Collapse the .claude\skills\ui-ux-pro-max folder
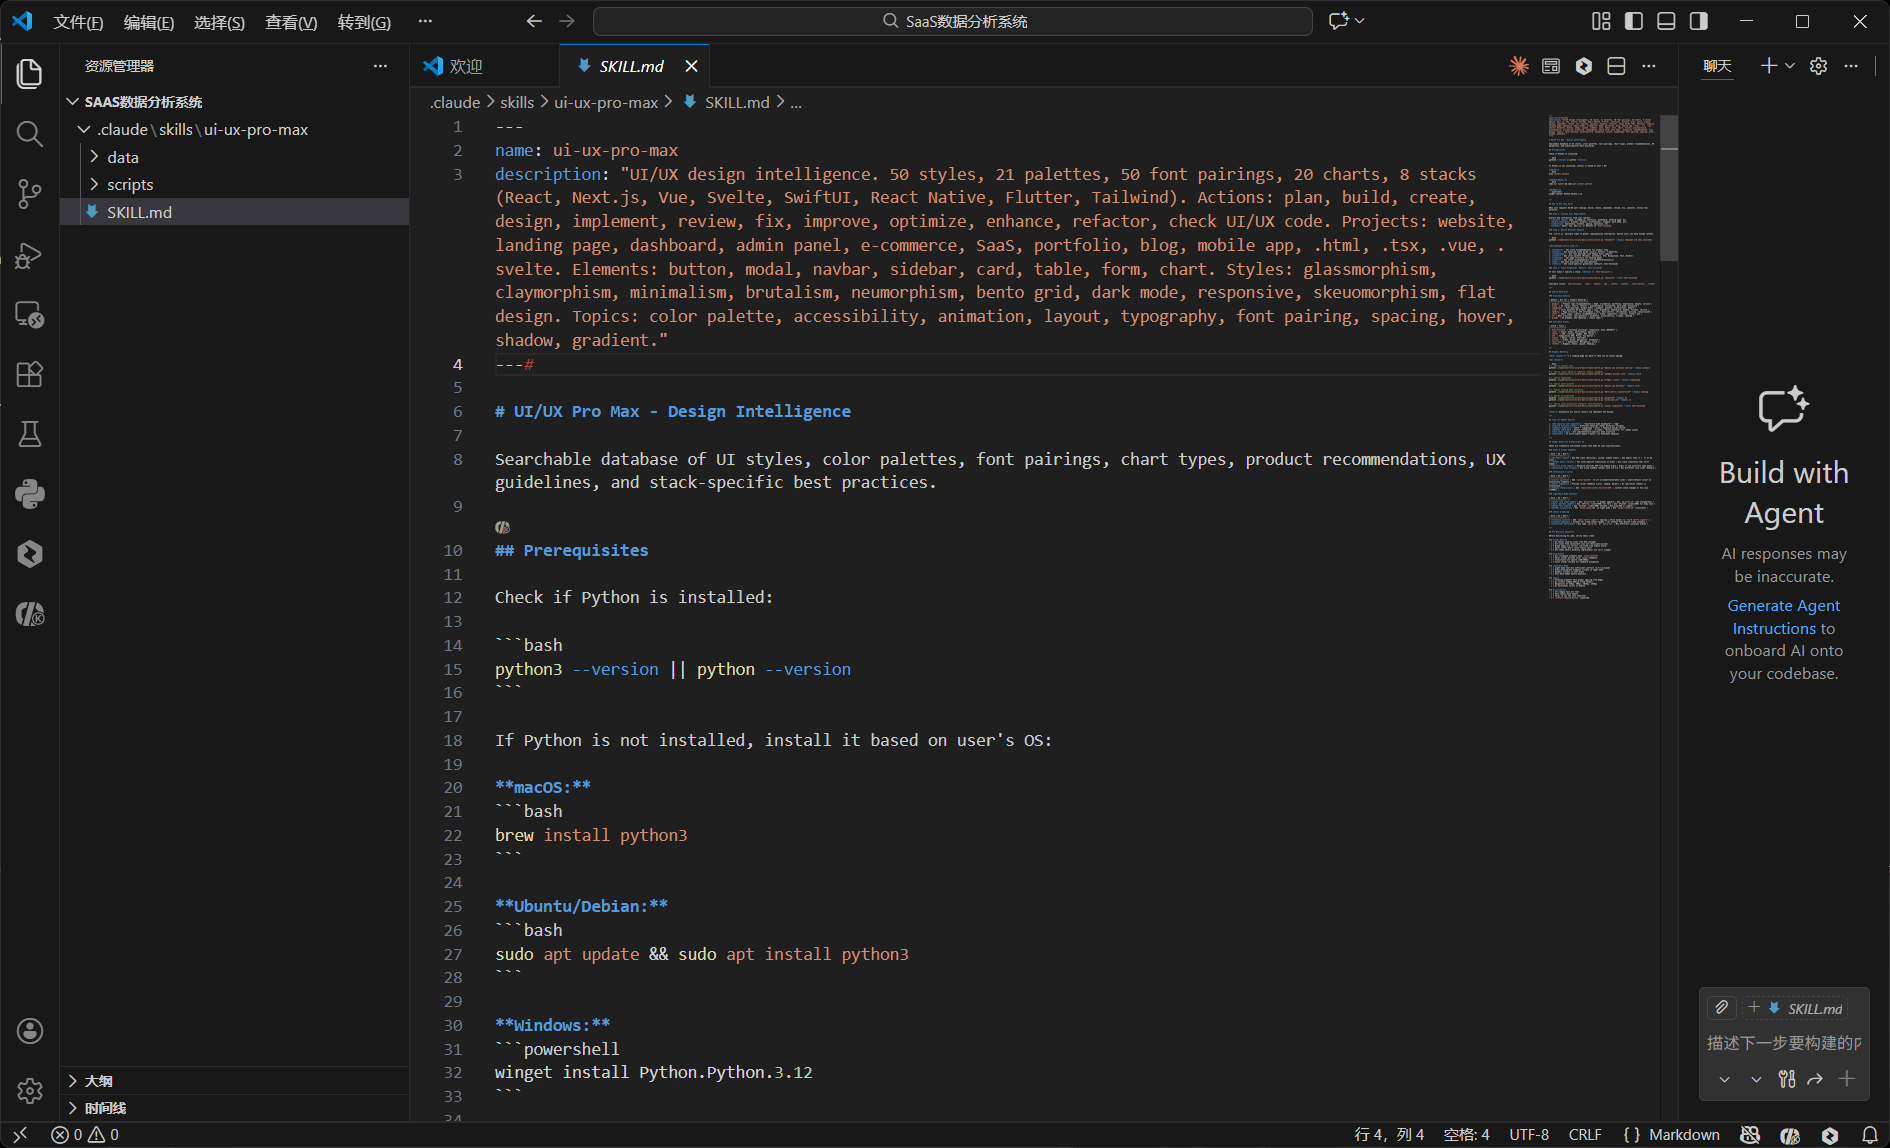1890x1148 pixels. click(x=85, y=130)
